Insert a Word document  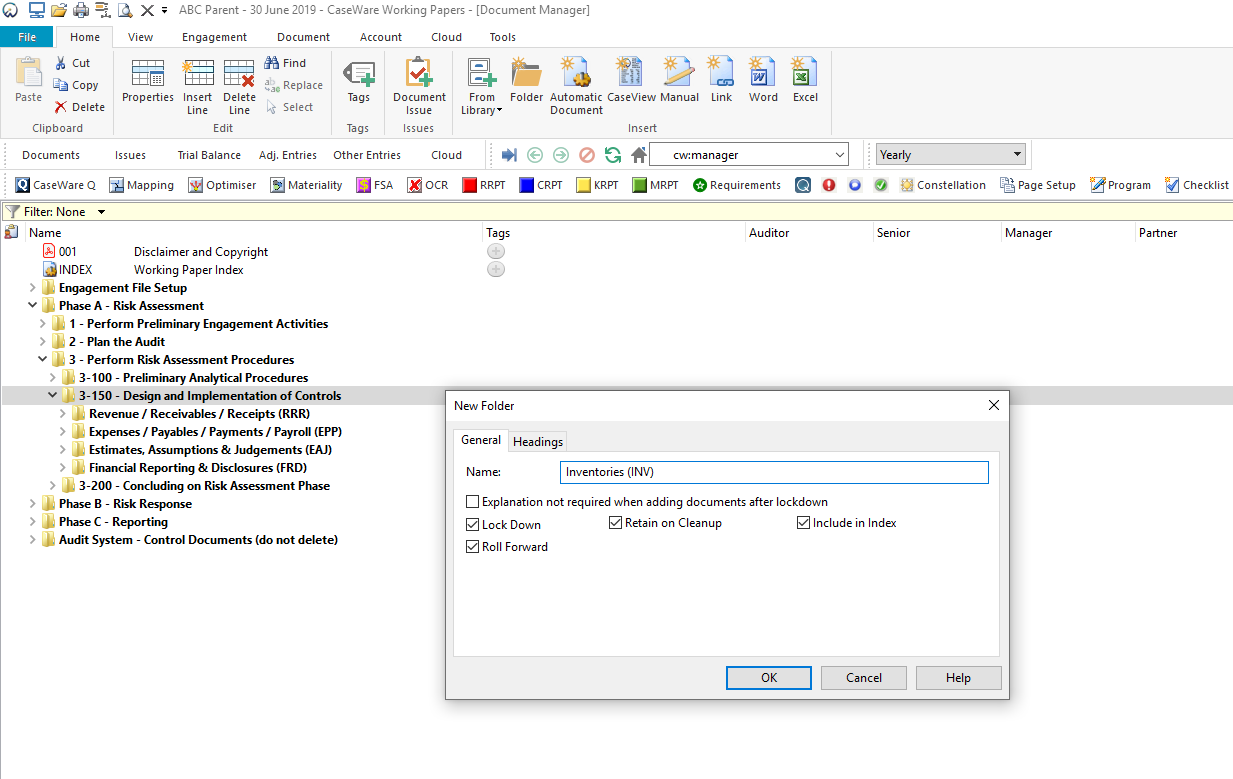[x=763, y=80]
